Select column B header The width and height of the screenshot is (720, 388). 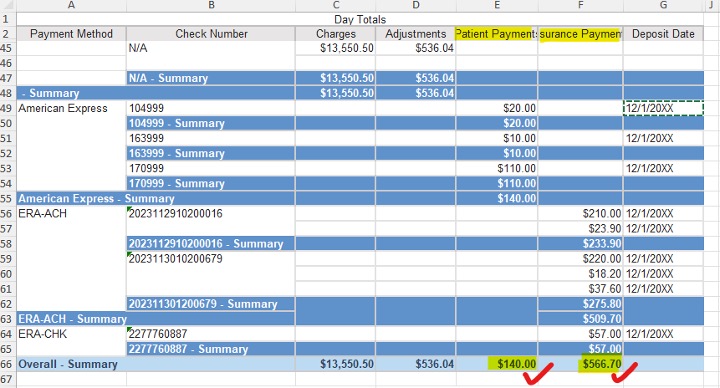tap(211, 6)
